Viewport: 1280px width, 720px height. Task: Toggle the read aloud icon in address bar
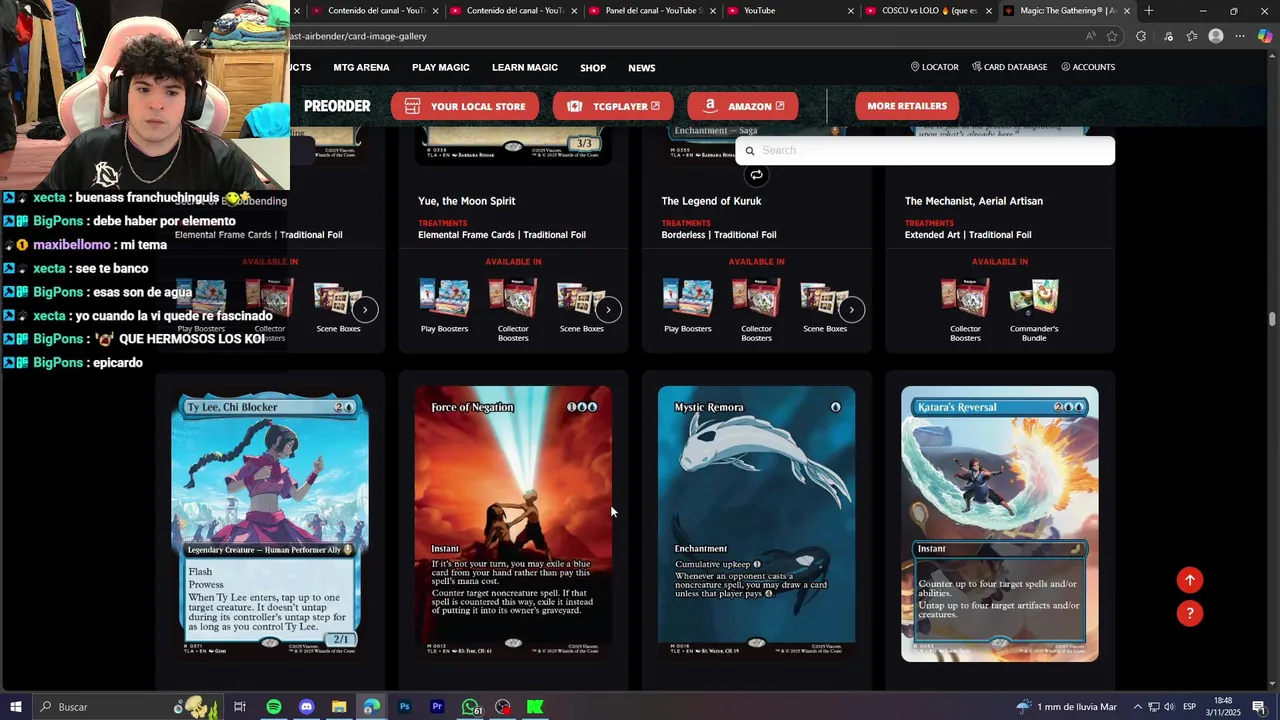[1090, 36]
